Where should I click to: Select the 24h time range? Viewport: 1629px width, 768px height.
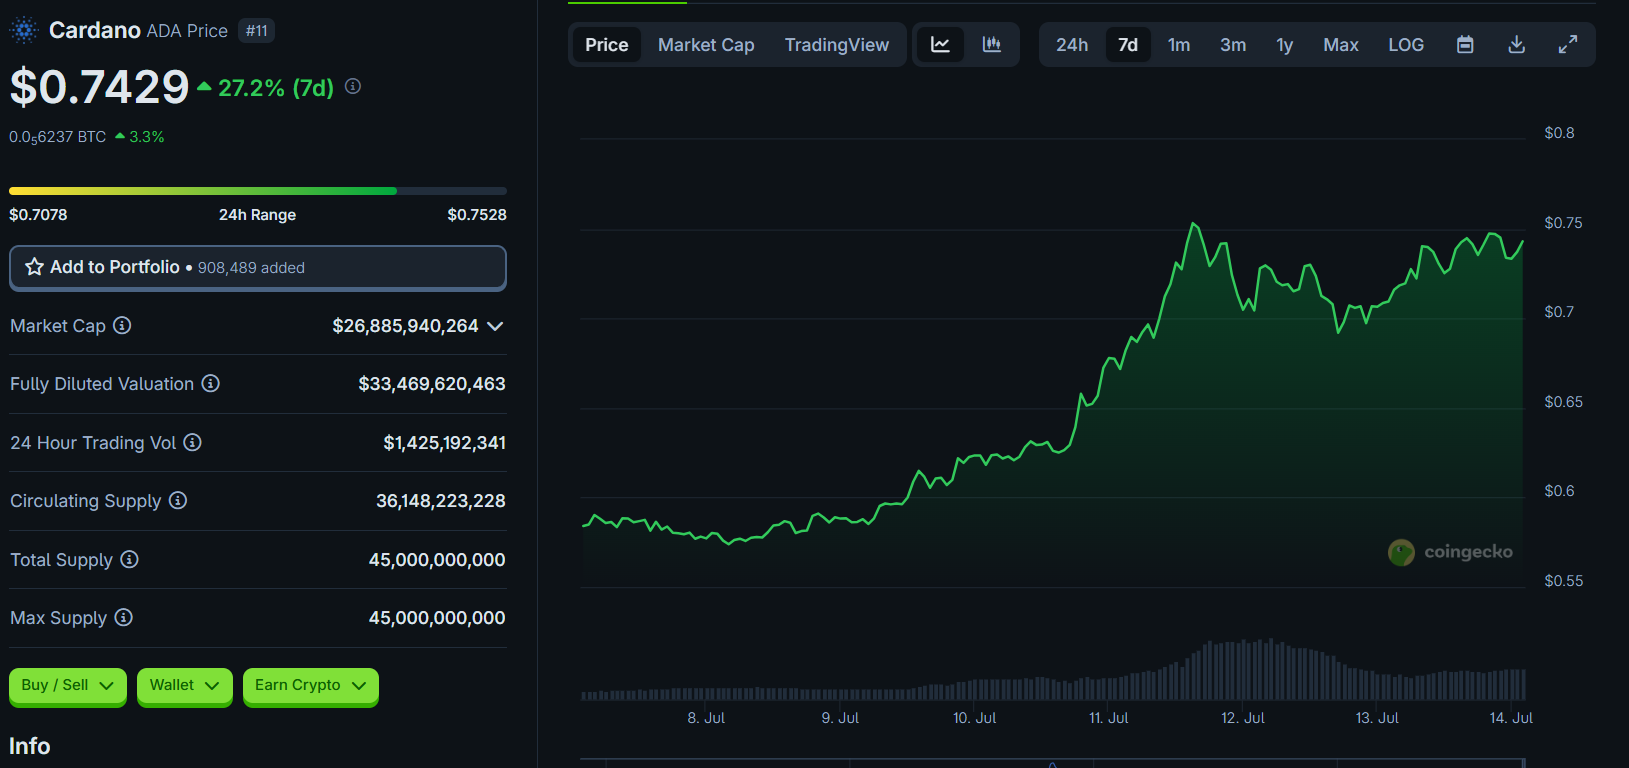[x=1072, y=45]
